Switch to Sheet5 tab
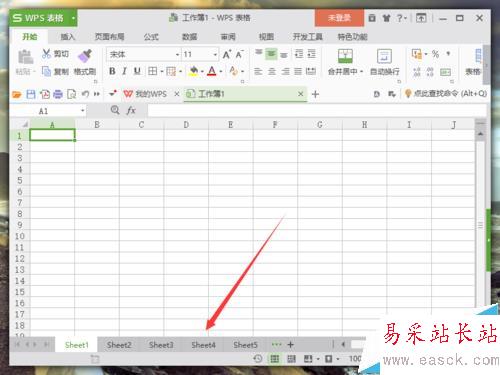The width and height of the screenshot is (500, 375). [245, 345]
